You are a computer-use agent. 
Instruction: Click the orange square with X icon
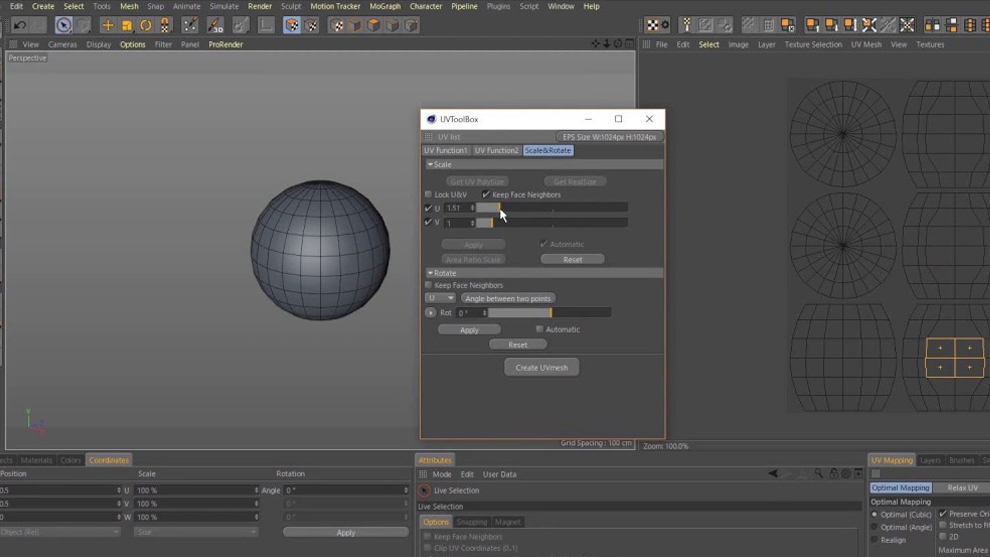click(788, 25)
